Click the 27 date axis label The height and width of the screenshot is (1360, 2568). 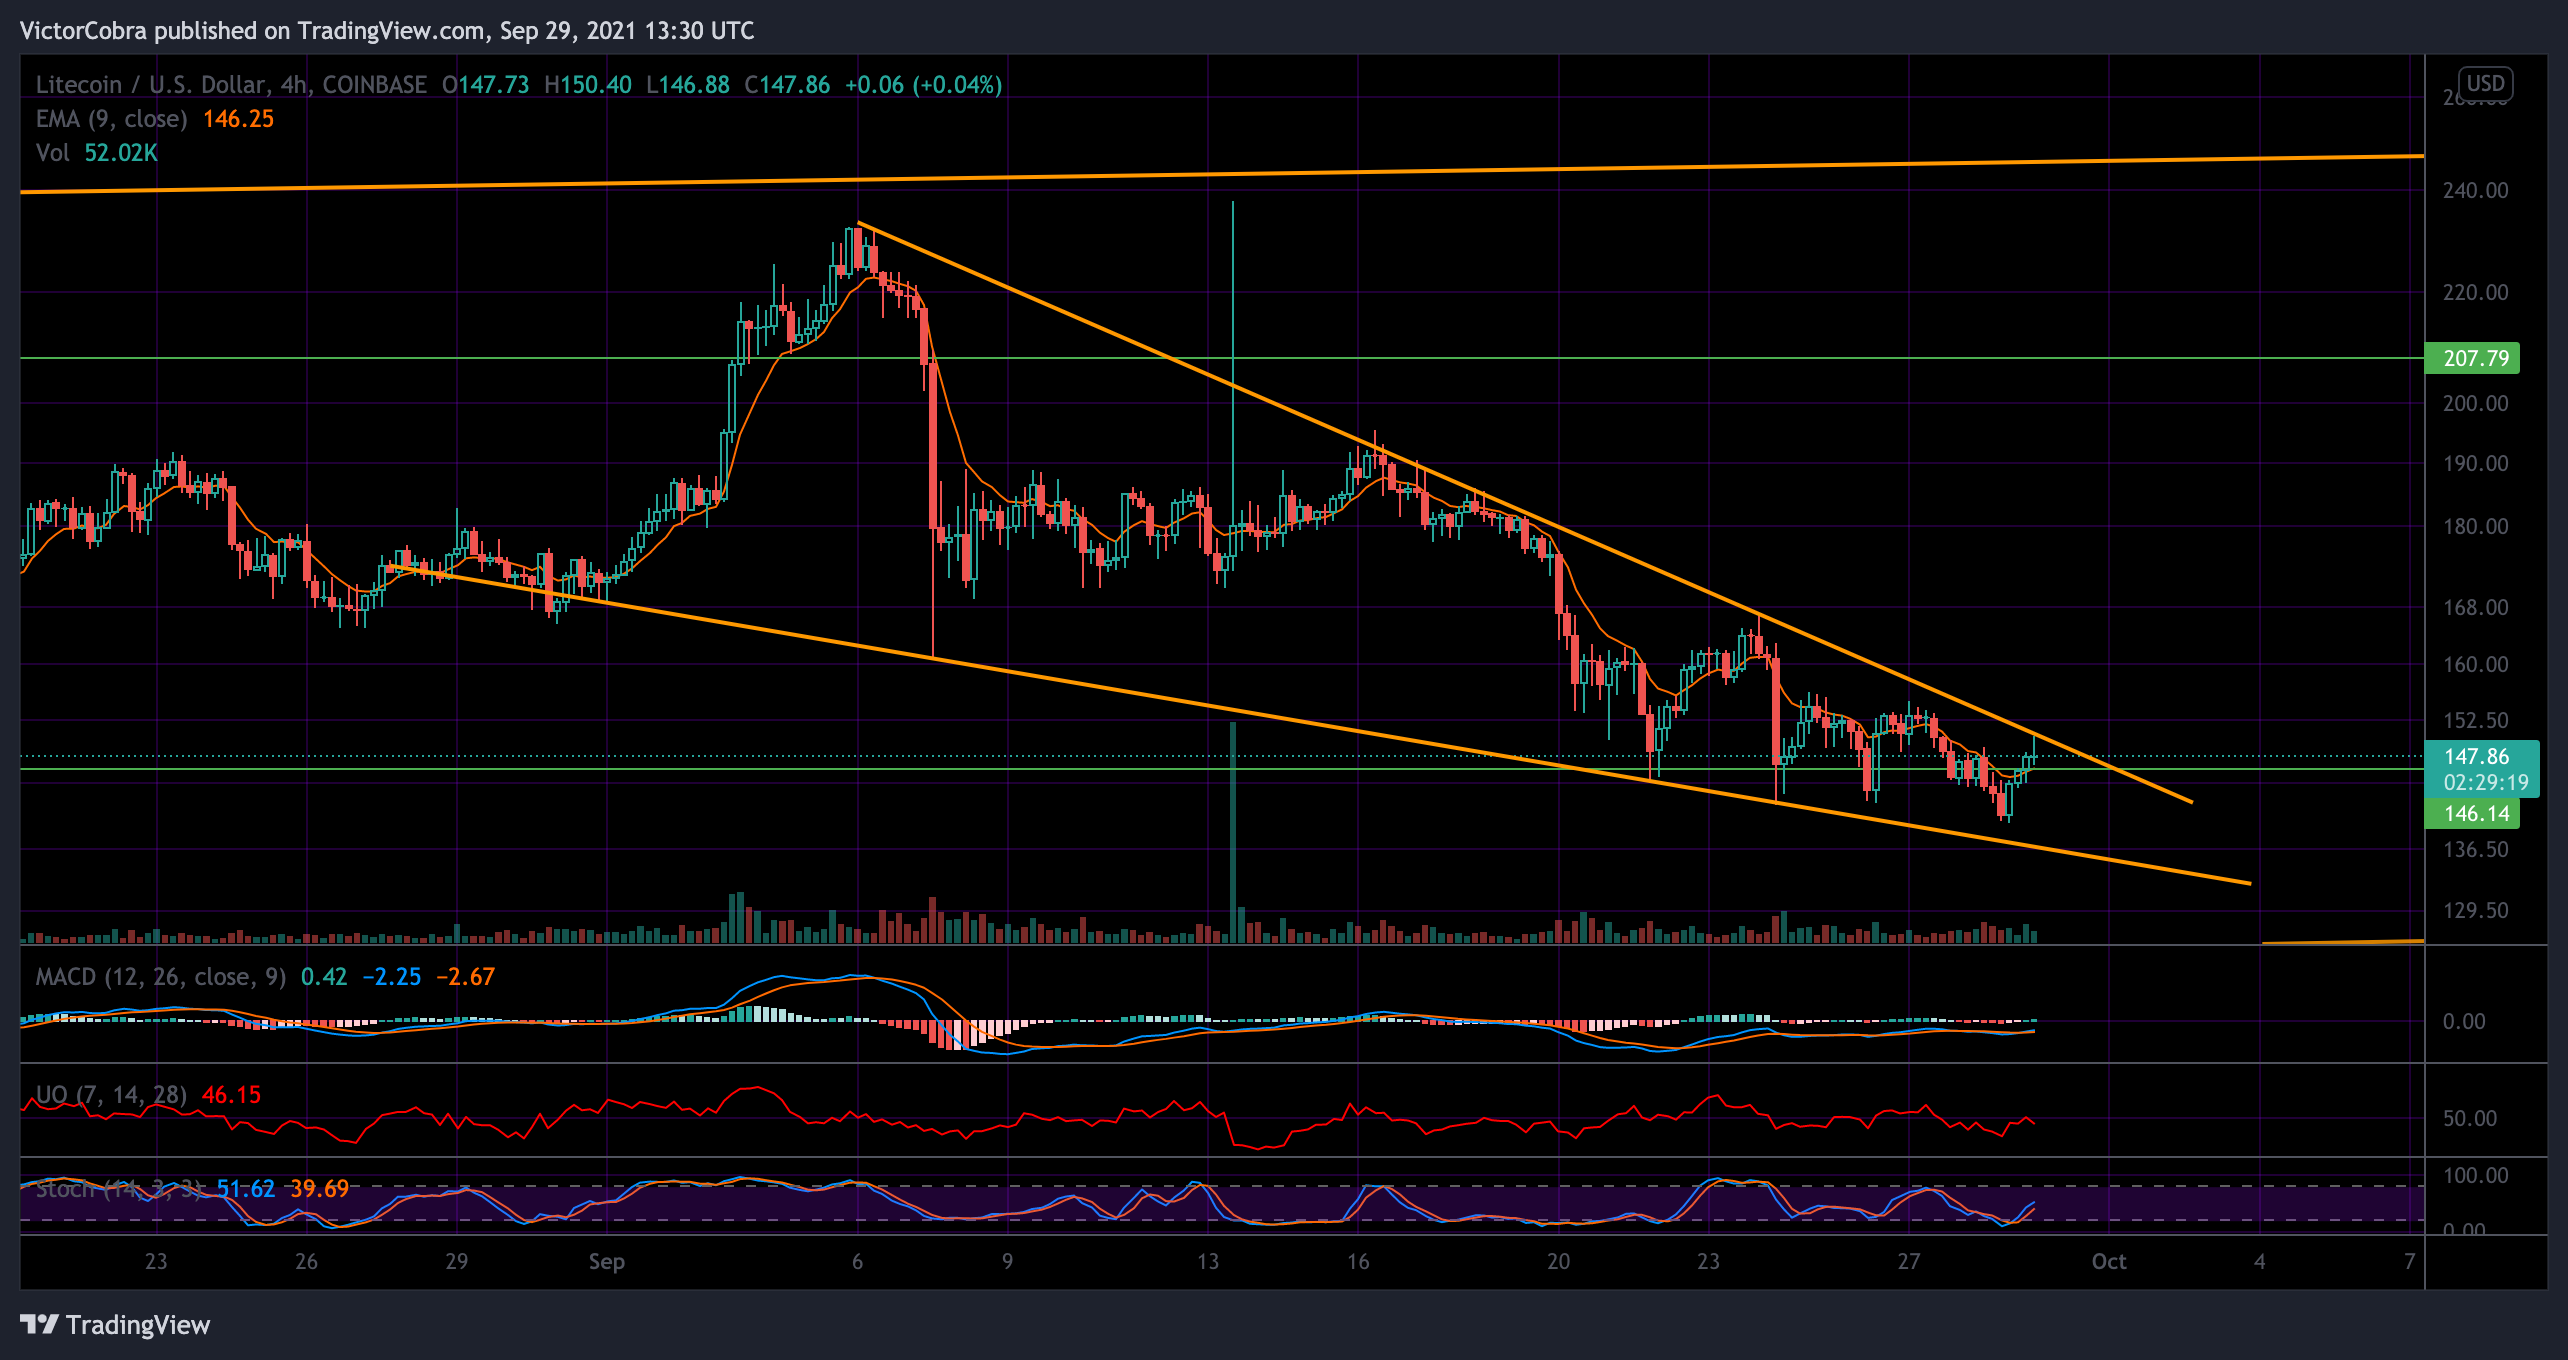coord(1909,1261)
